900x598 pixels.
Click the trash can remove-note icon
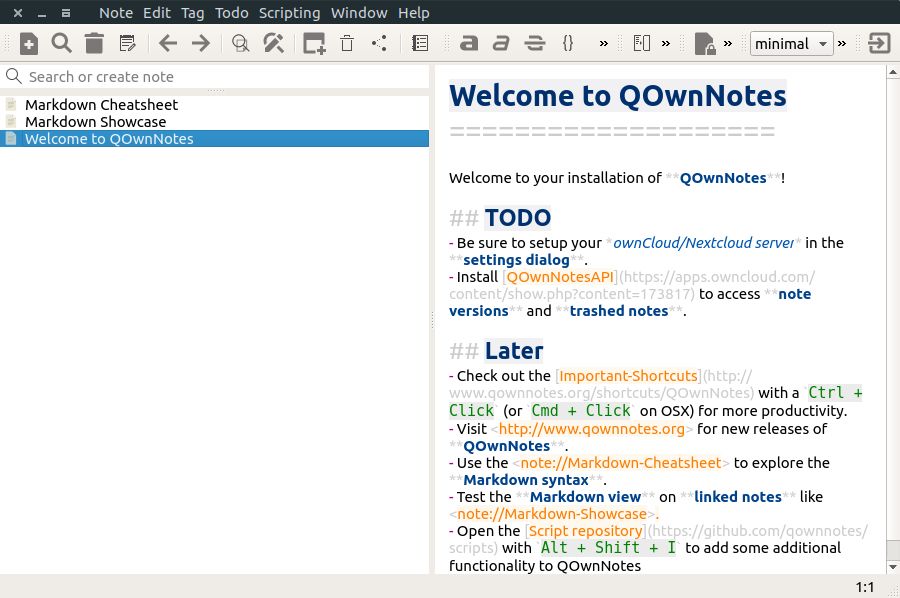(94, 44)
